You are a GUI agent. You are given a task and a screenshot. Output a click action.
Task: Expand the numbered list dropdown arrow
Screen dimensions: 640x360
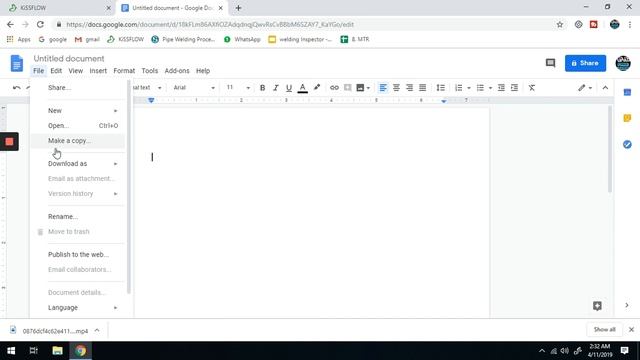coord(469,88)
